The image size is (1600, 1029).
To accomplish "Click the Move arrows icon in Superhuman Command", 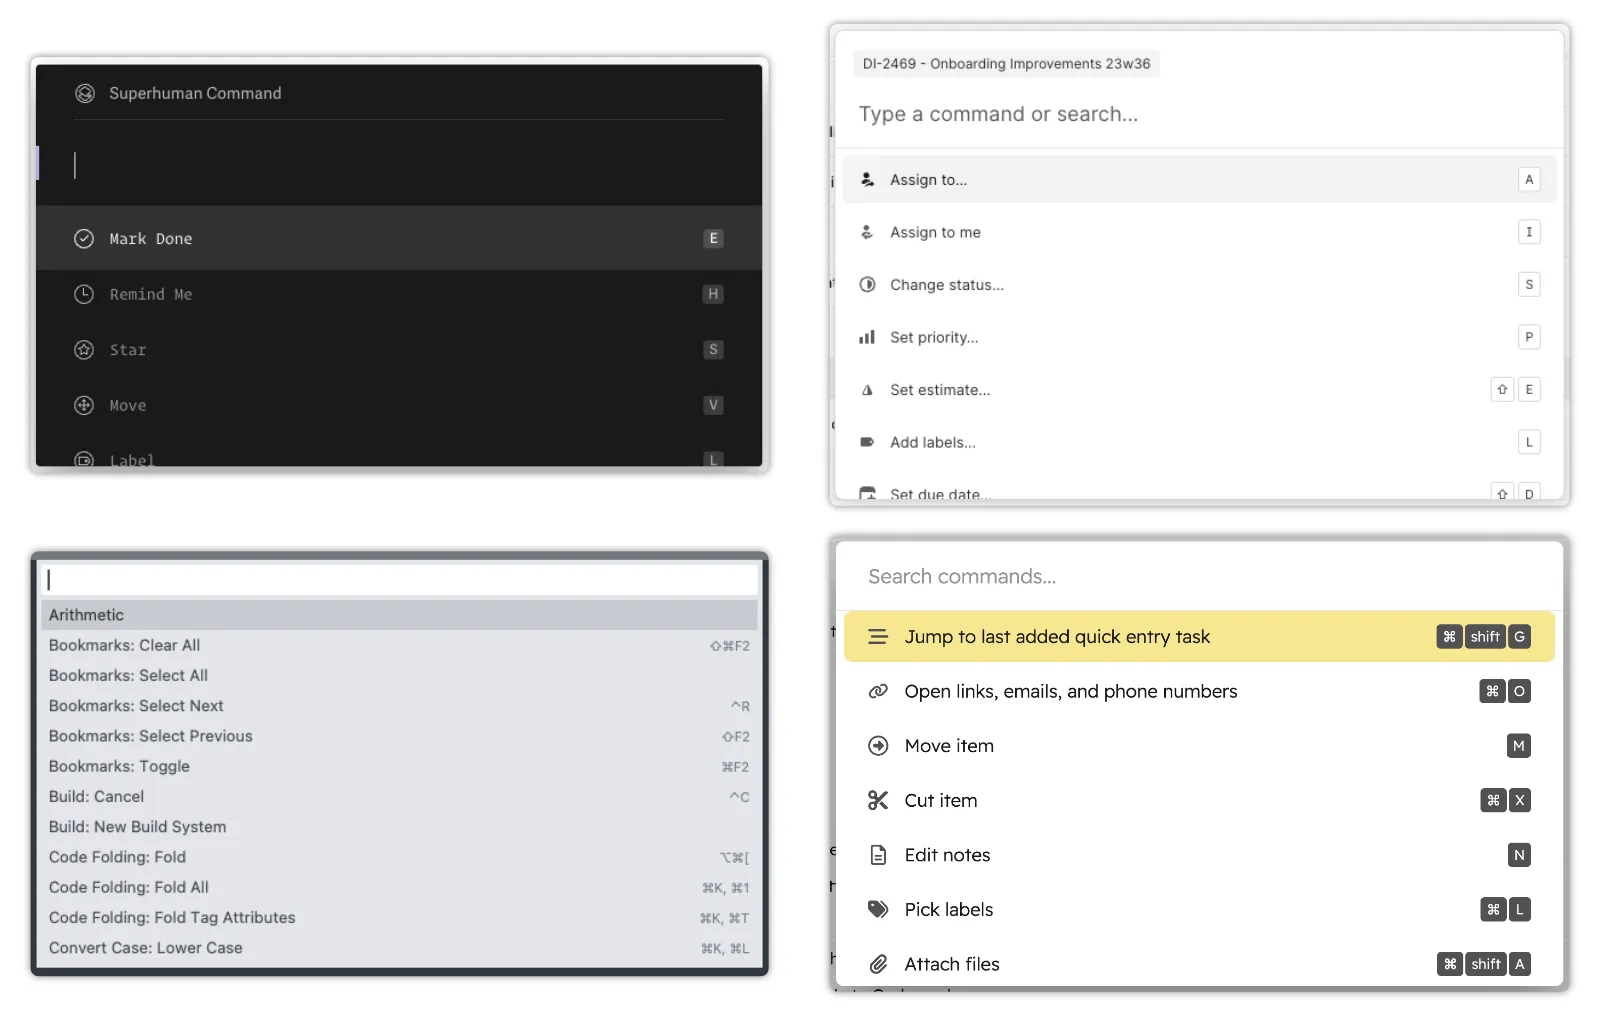I will tap(84, 405).
